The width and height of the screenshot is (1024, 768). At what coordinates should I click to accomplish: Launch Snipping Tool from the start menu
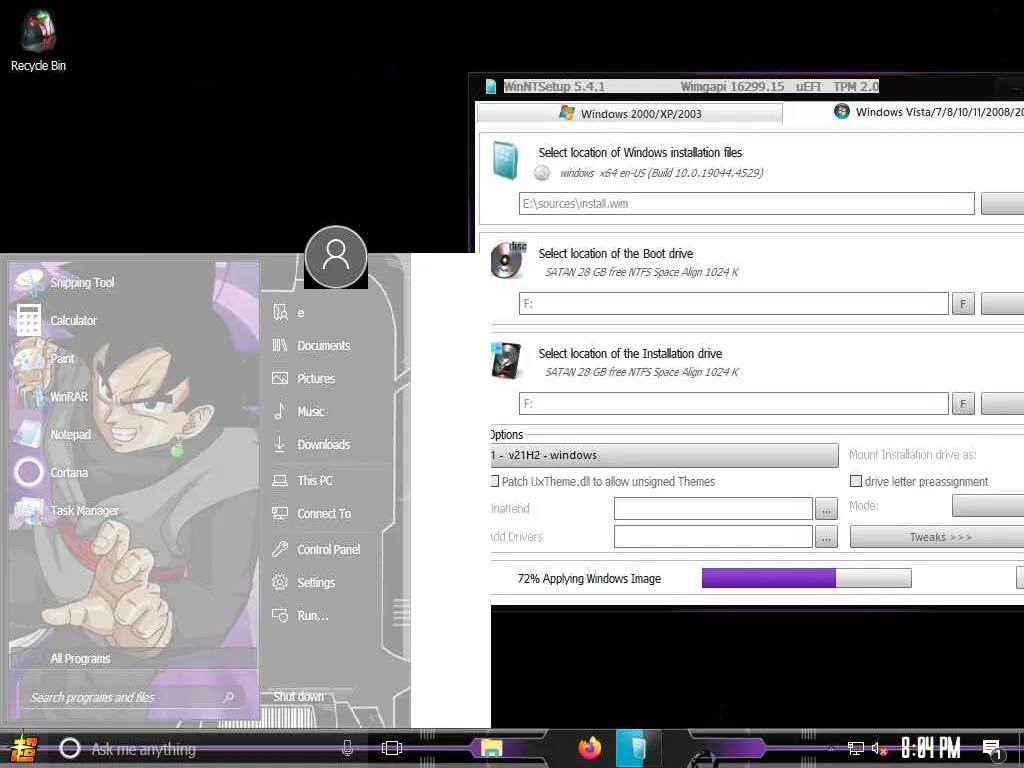coord(65,283)
